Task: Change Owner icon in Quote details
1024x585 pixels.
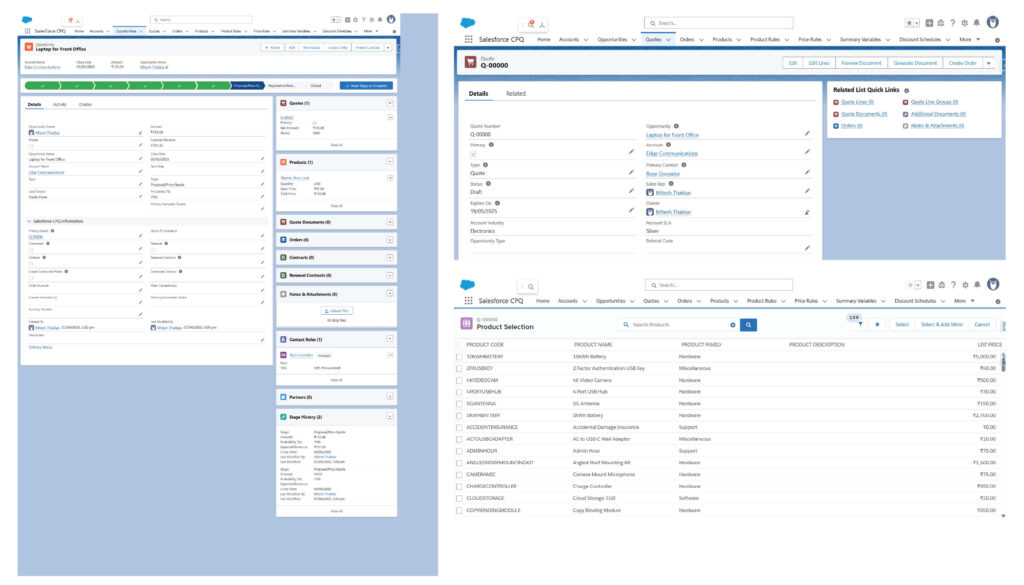Action: [x=807, y=212]
